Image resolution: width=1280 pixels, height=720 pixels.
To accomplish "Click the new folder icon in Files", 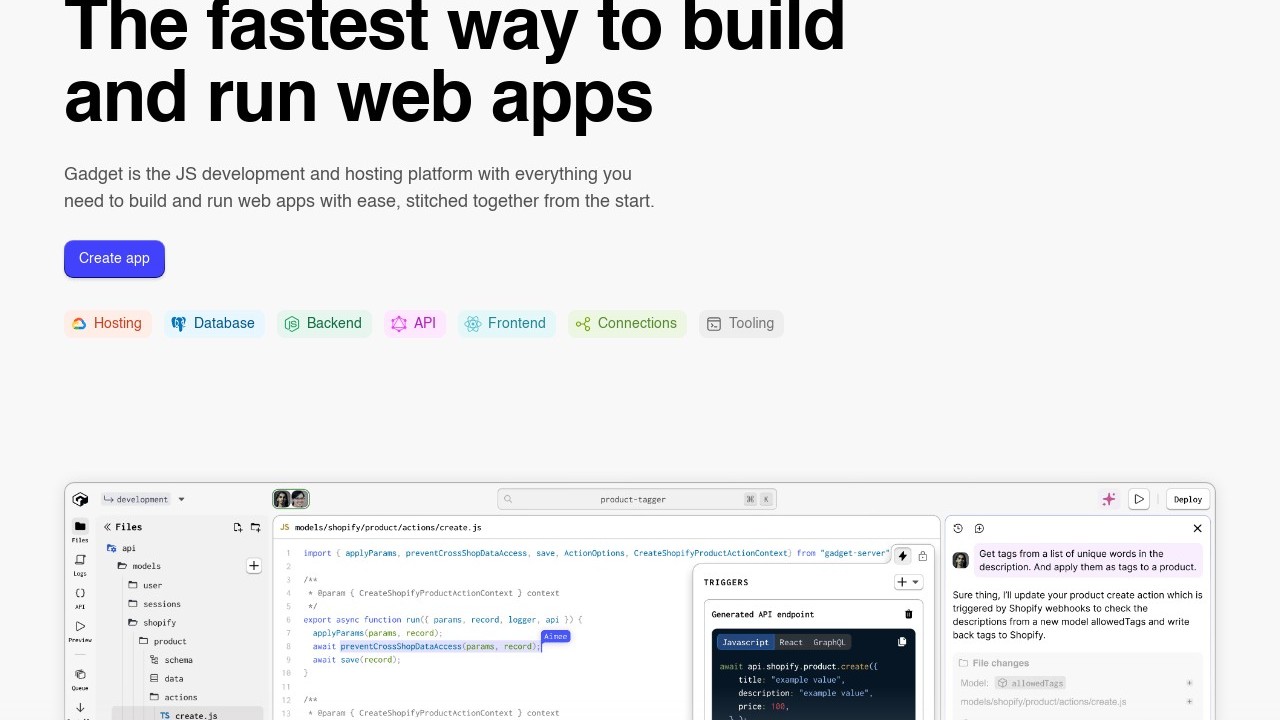I will 256,527.
